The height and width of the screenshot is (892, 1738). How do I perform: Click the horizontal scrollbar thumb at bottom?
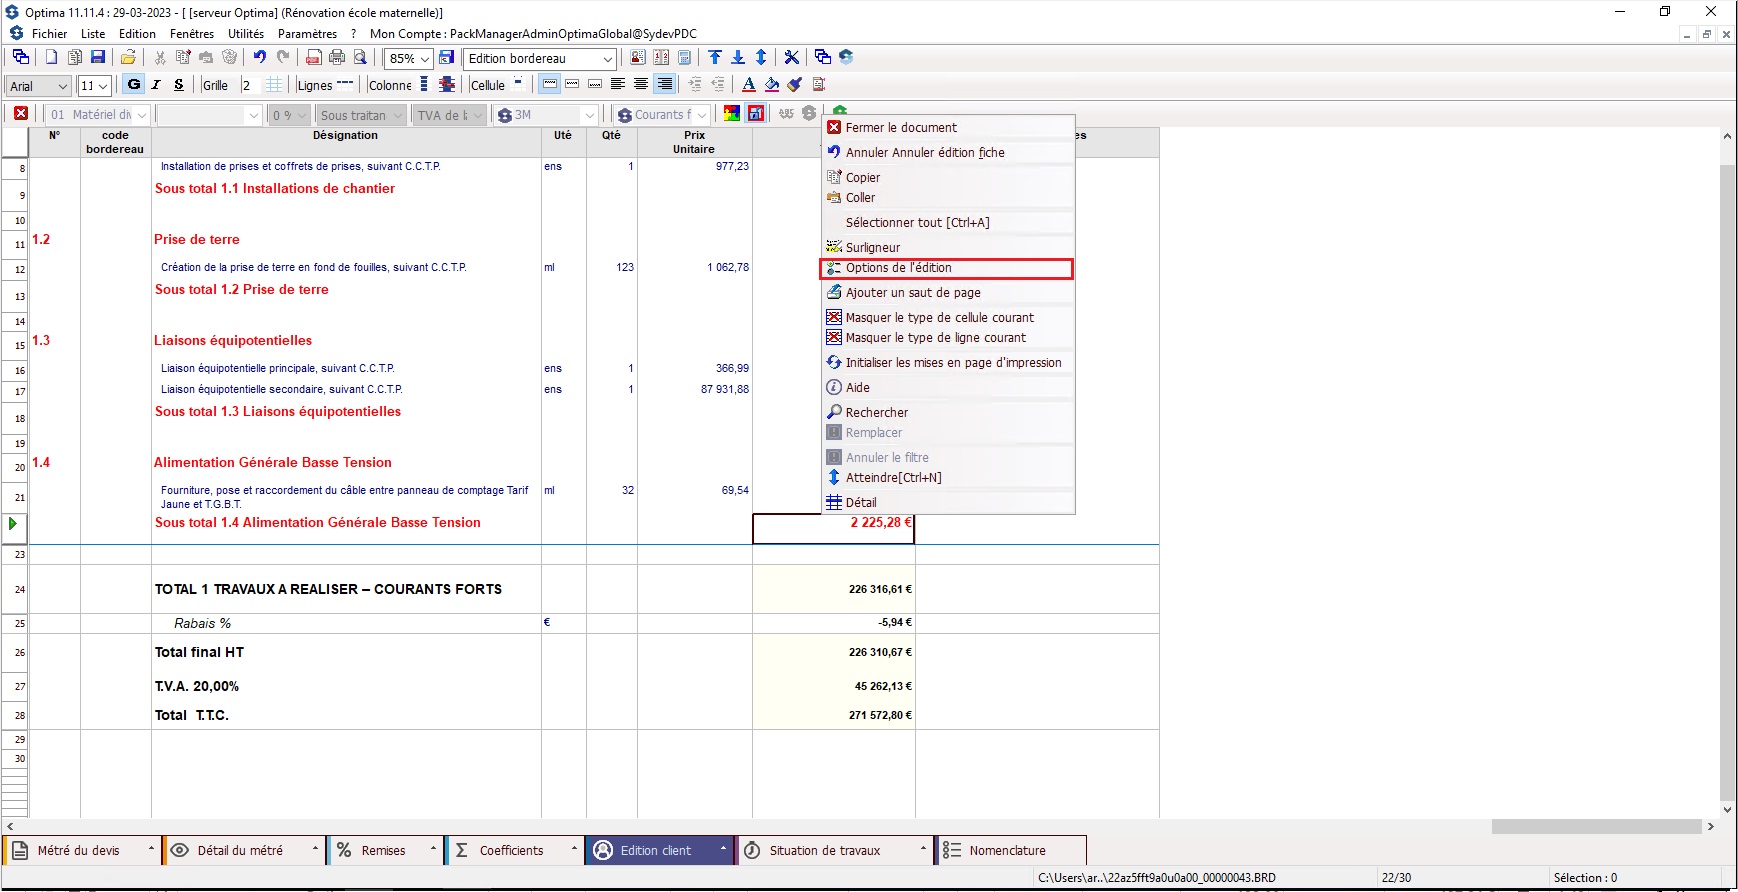pos(1596,826)
